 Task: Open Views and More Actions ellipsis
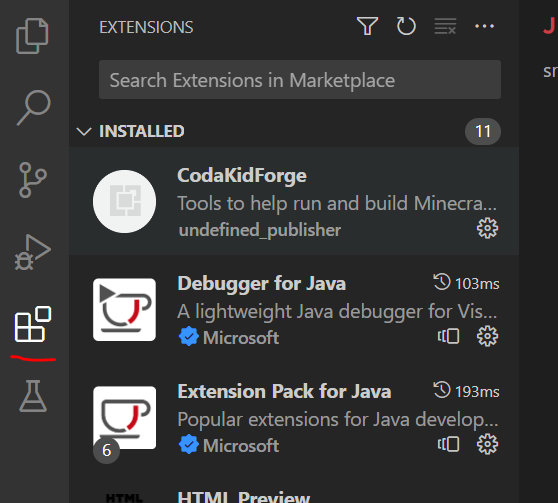(x=484, y=26)
